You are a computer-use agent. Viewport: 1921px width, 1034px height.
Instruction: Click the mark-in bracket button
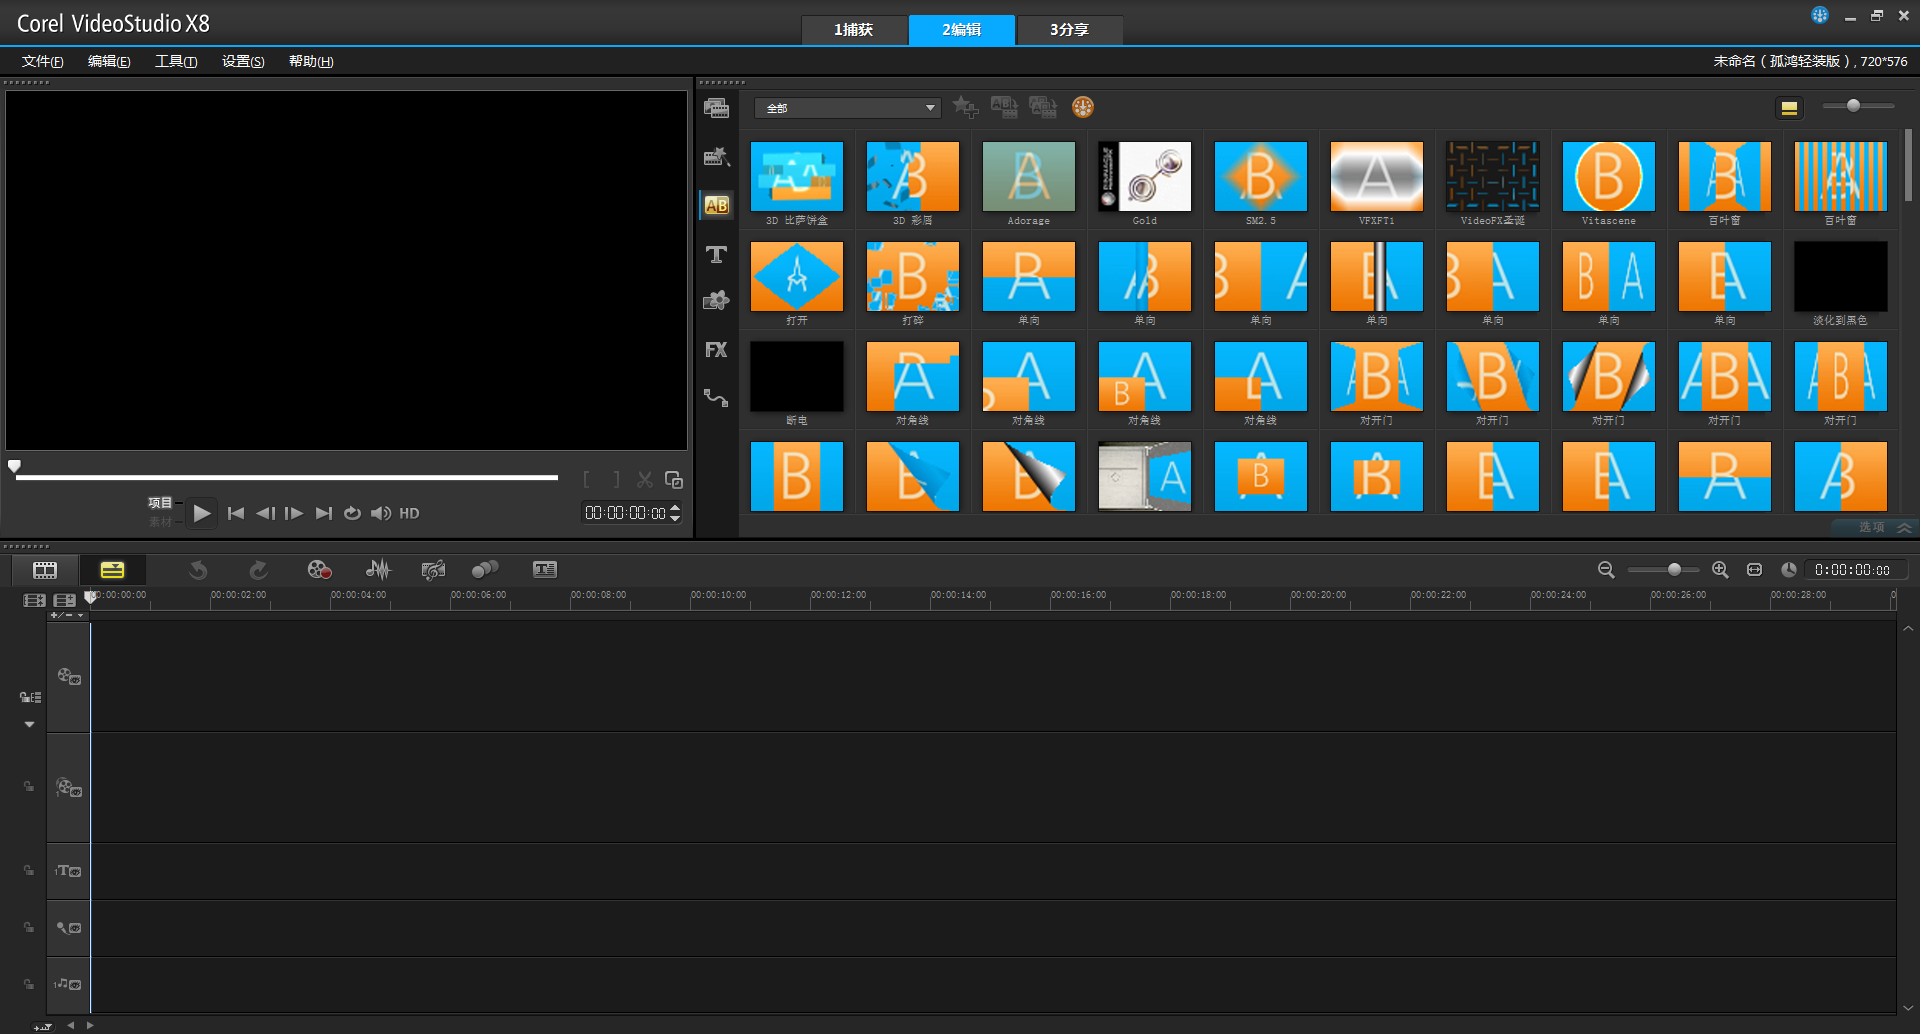pos(587,480)
